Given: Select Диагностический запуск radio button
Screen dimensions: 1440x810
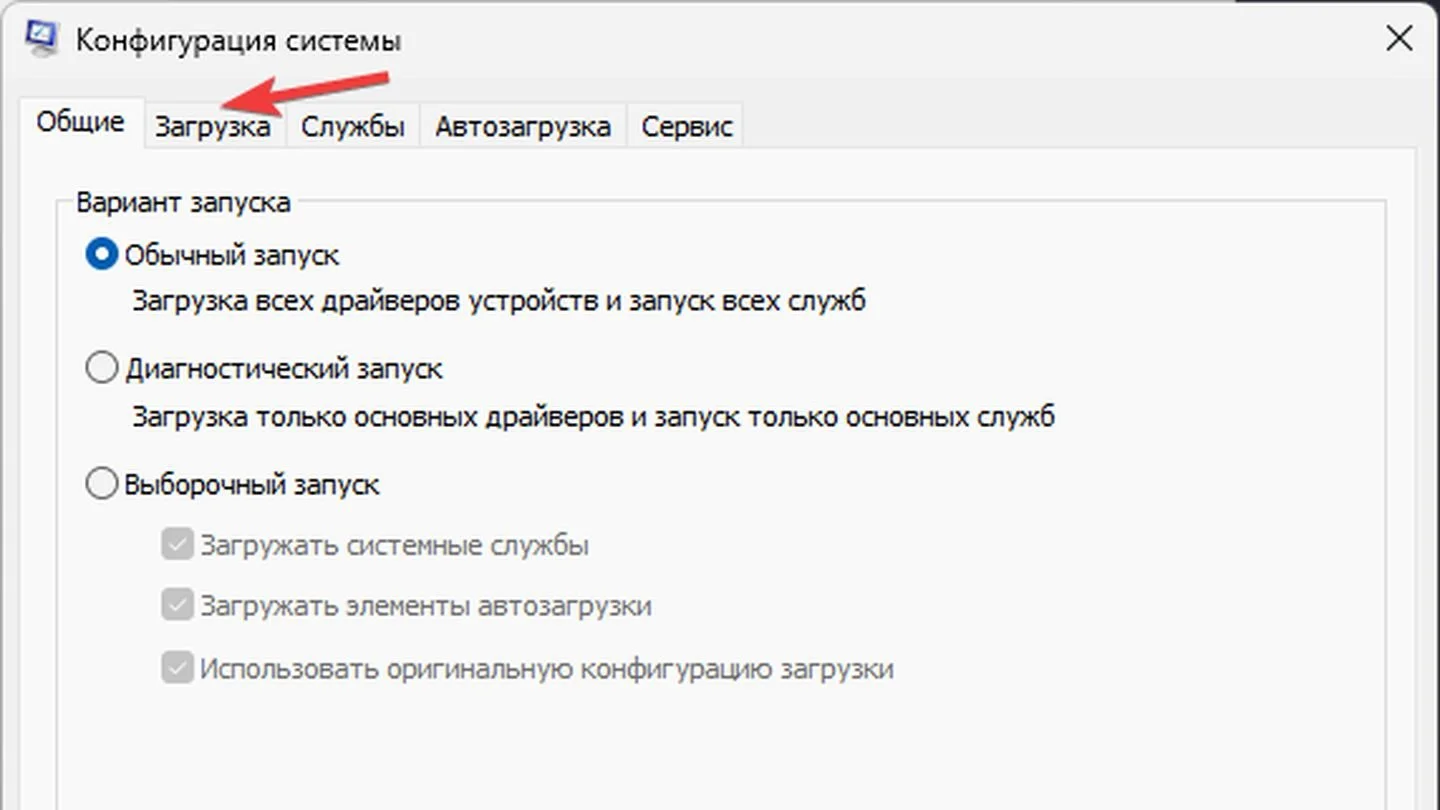Looking at the screenshot, I should pos(102,369).
